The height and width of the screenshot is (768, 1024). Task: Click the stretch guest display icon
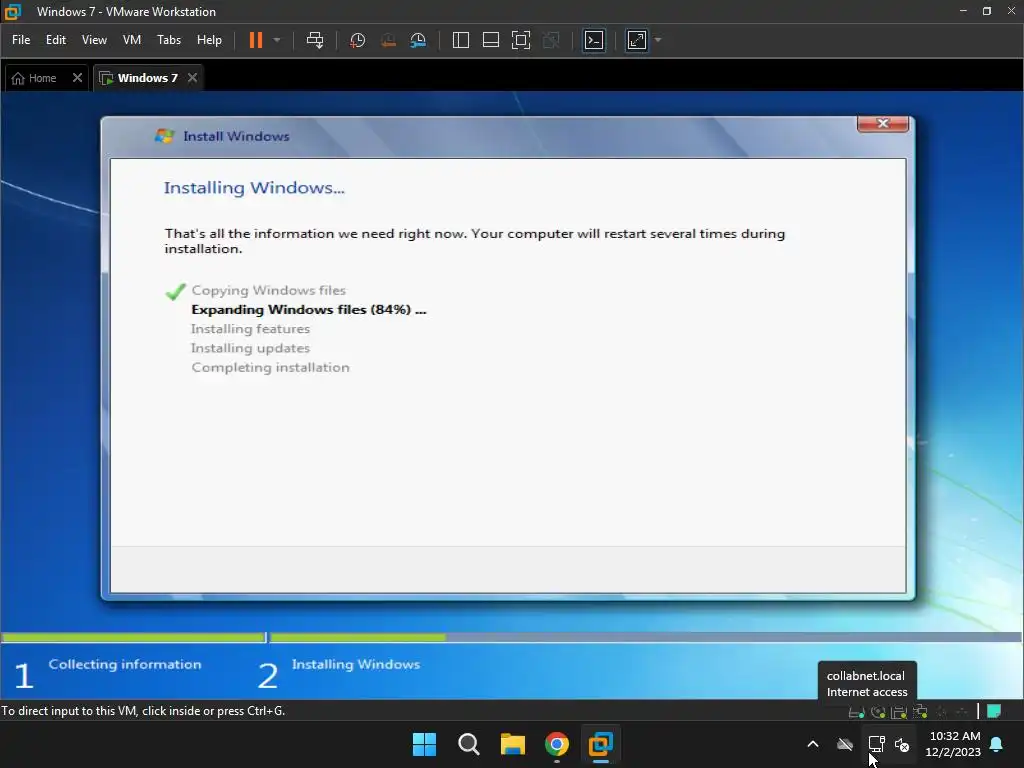click(x=637, y=40)
